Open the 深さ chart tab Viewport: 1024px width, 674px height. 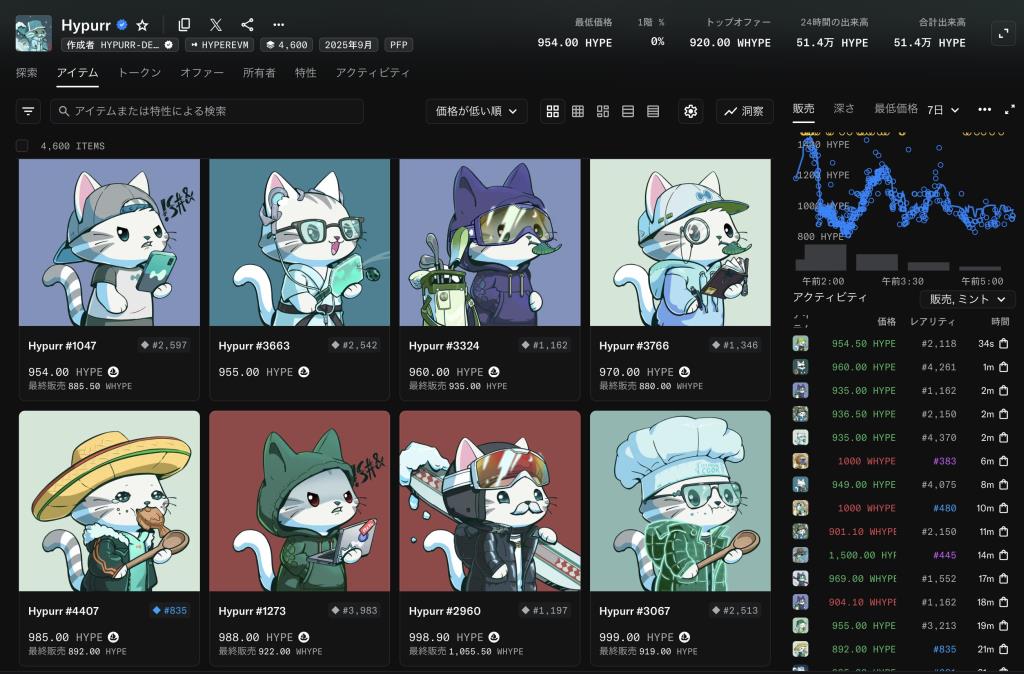pyautogui.click(x=844, y=108)
